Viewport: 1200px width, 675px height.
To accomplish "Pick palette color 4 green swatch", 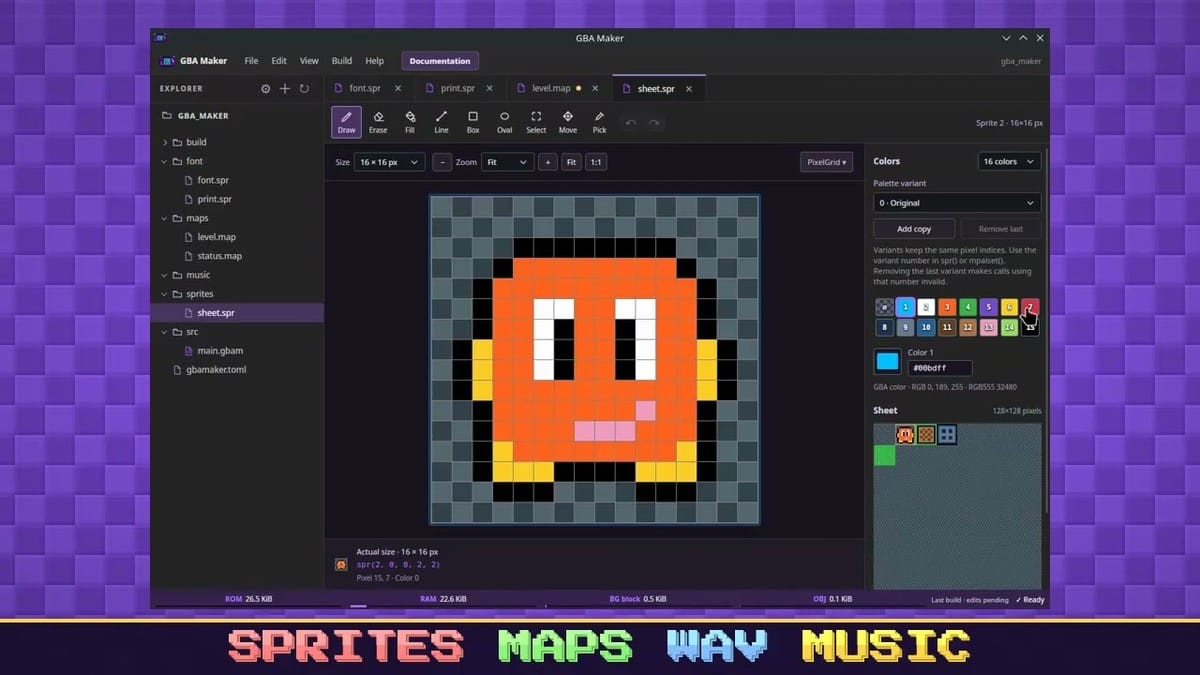I will point(968,307).
